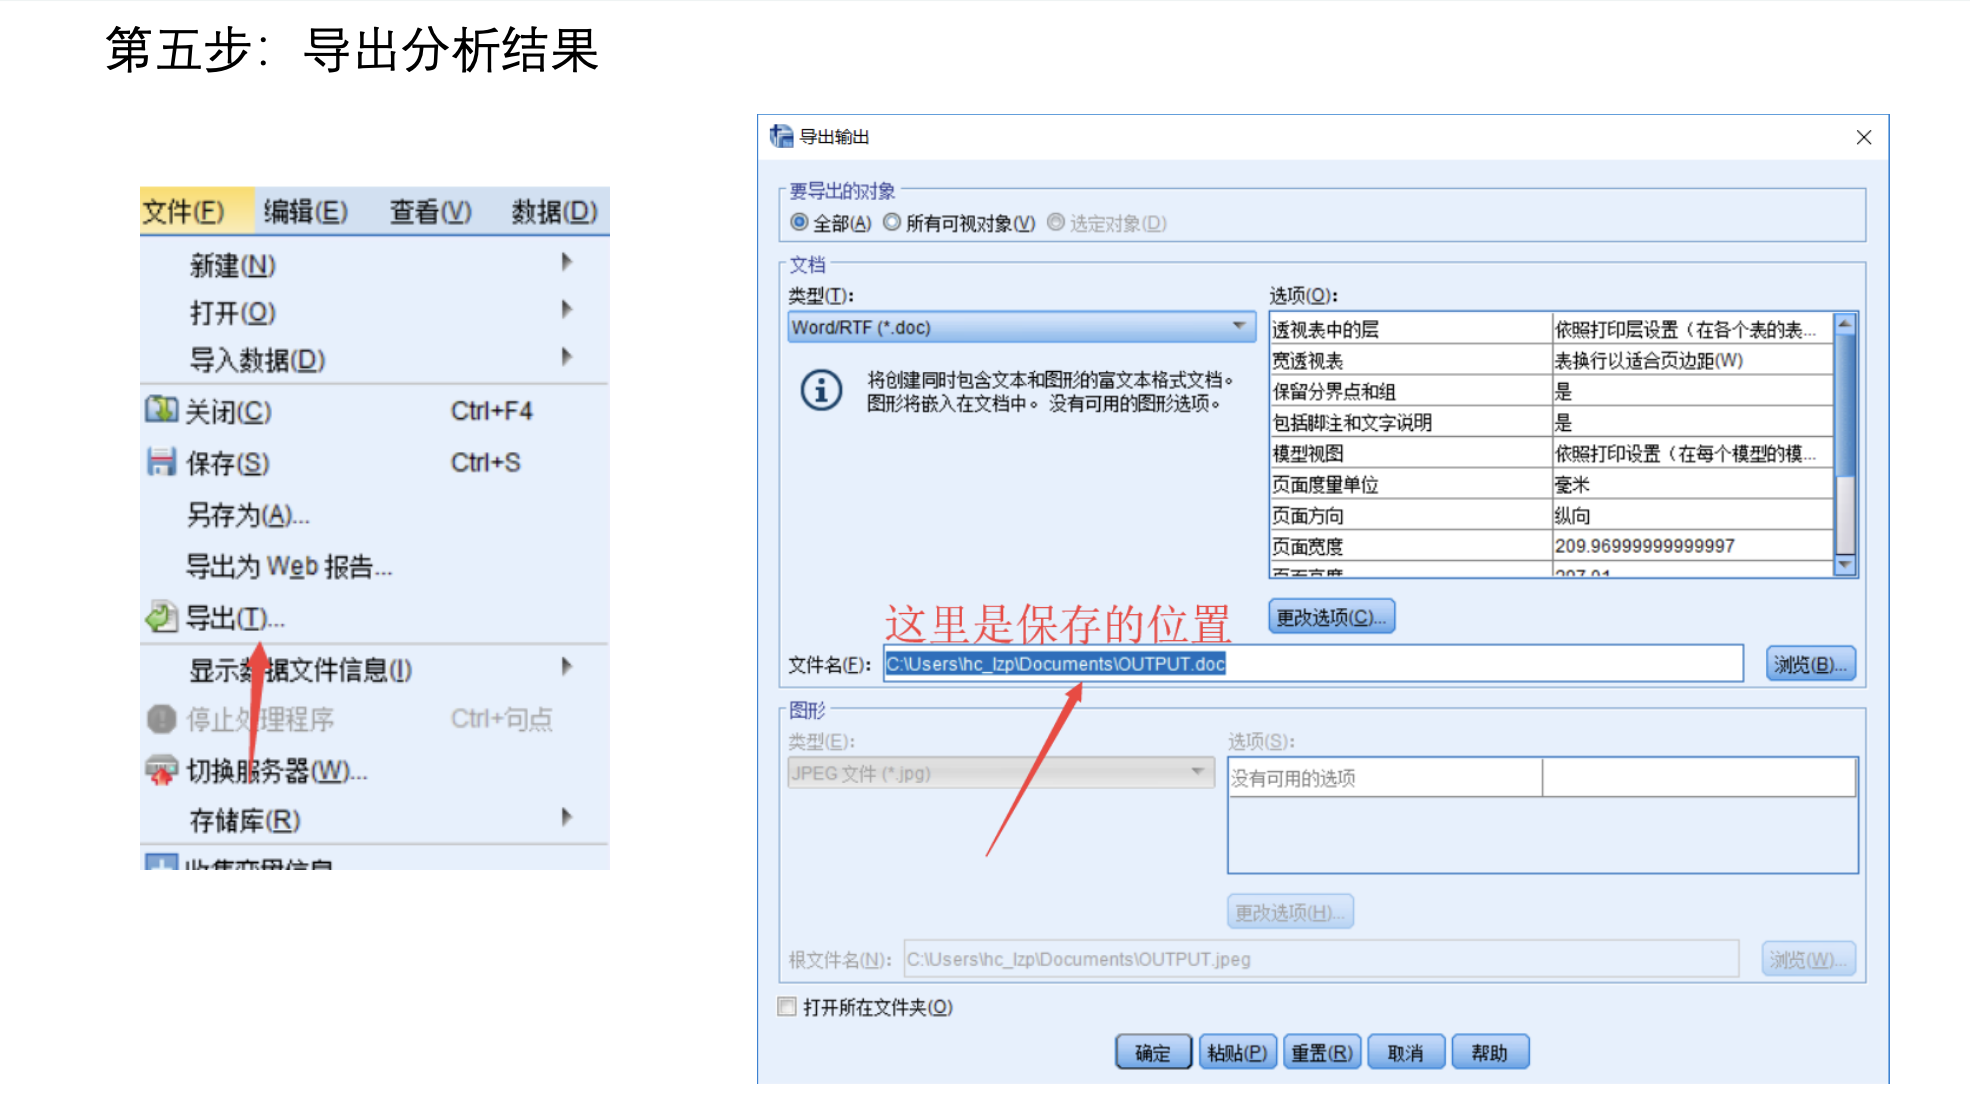This screenshot has width=1970, height=1112.
Task: Select the 所有可视对象(V) radio button
Action: (x=892, y=222)
